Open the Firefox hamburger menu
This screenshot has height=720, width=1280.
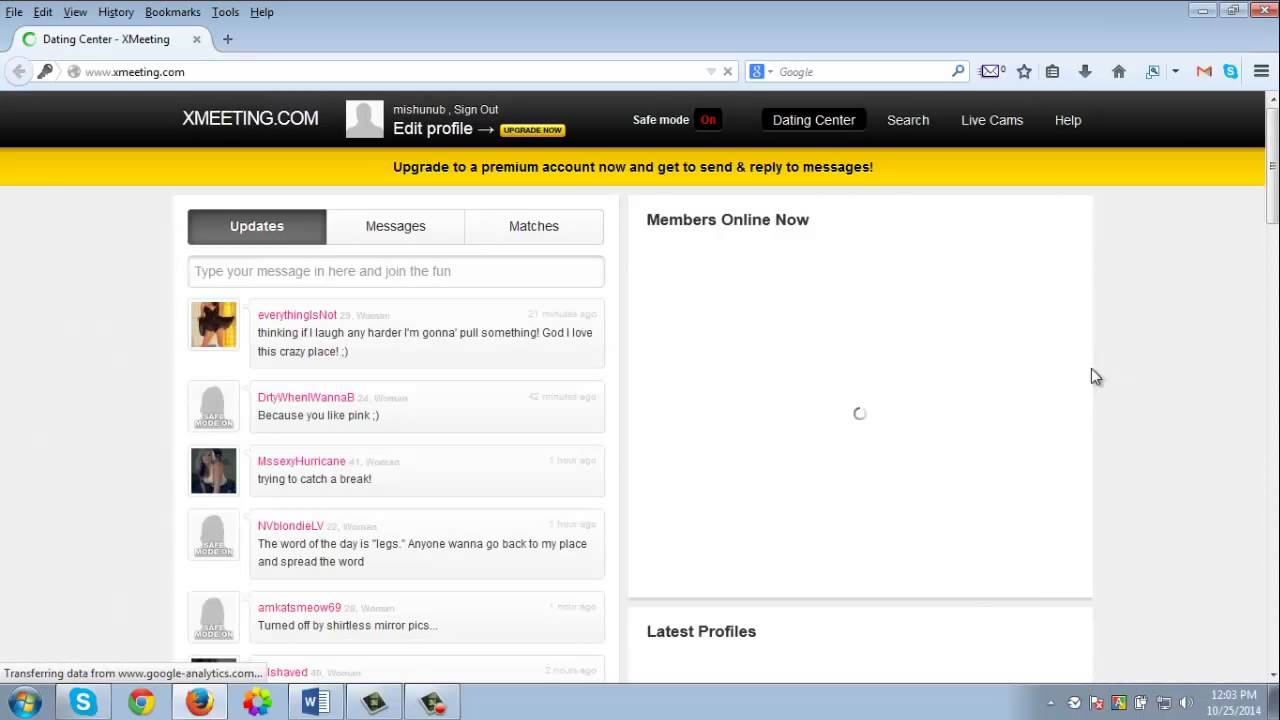tap(1262, 72)
